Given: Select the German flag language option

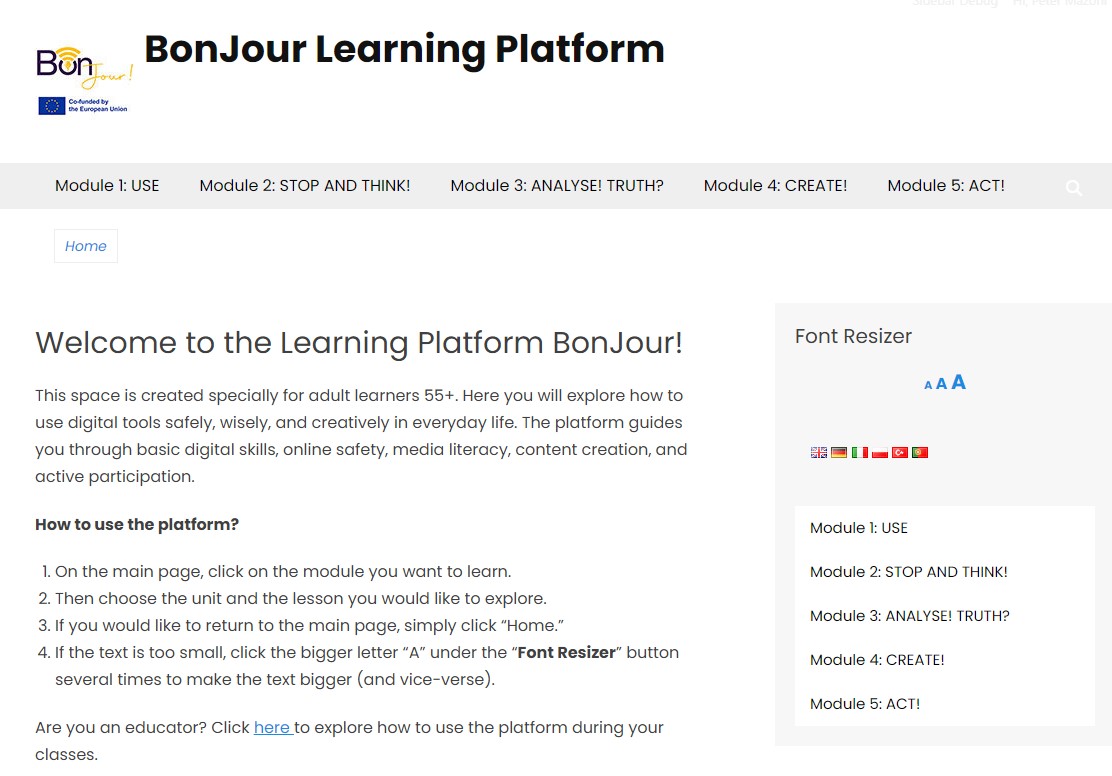Looking at the screenshot, I should 839,453.
